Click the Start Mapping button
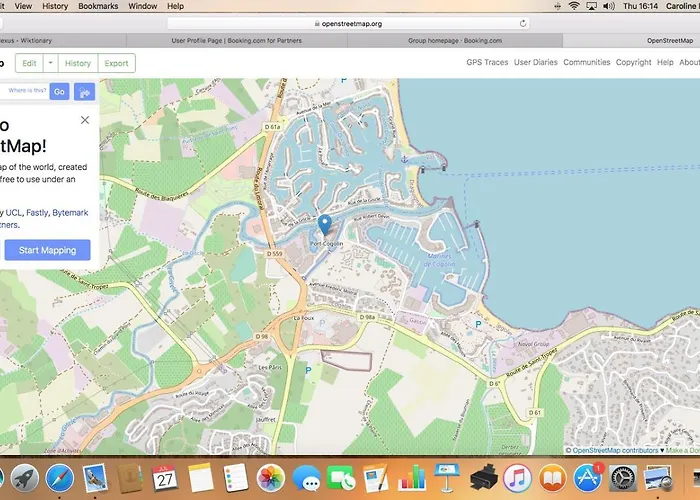 [47, 250]
